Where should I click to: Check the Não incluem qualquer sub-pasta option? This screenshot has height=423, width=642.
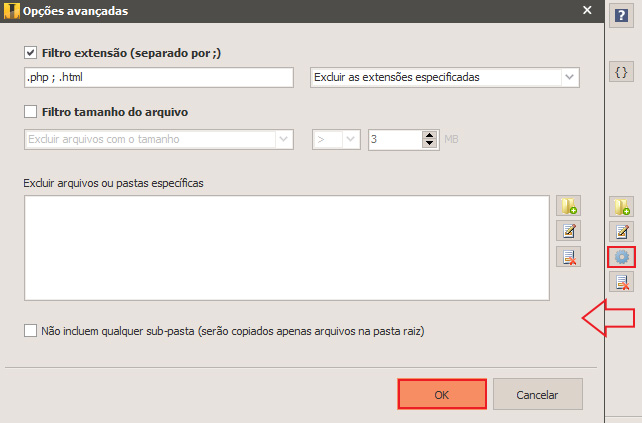[x=30, y=330]
